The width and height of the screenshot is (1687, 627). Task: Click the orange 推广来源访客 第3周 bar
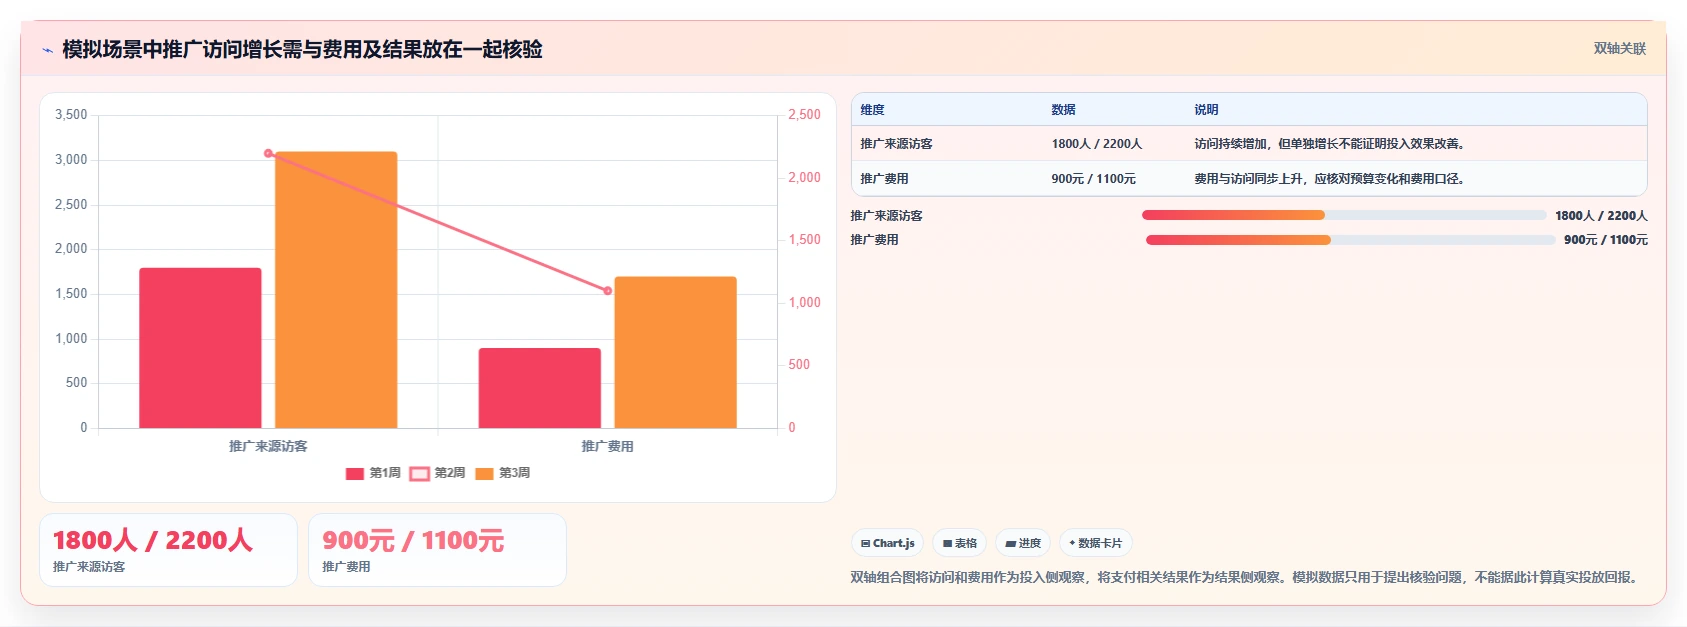coord(336,290)
